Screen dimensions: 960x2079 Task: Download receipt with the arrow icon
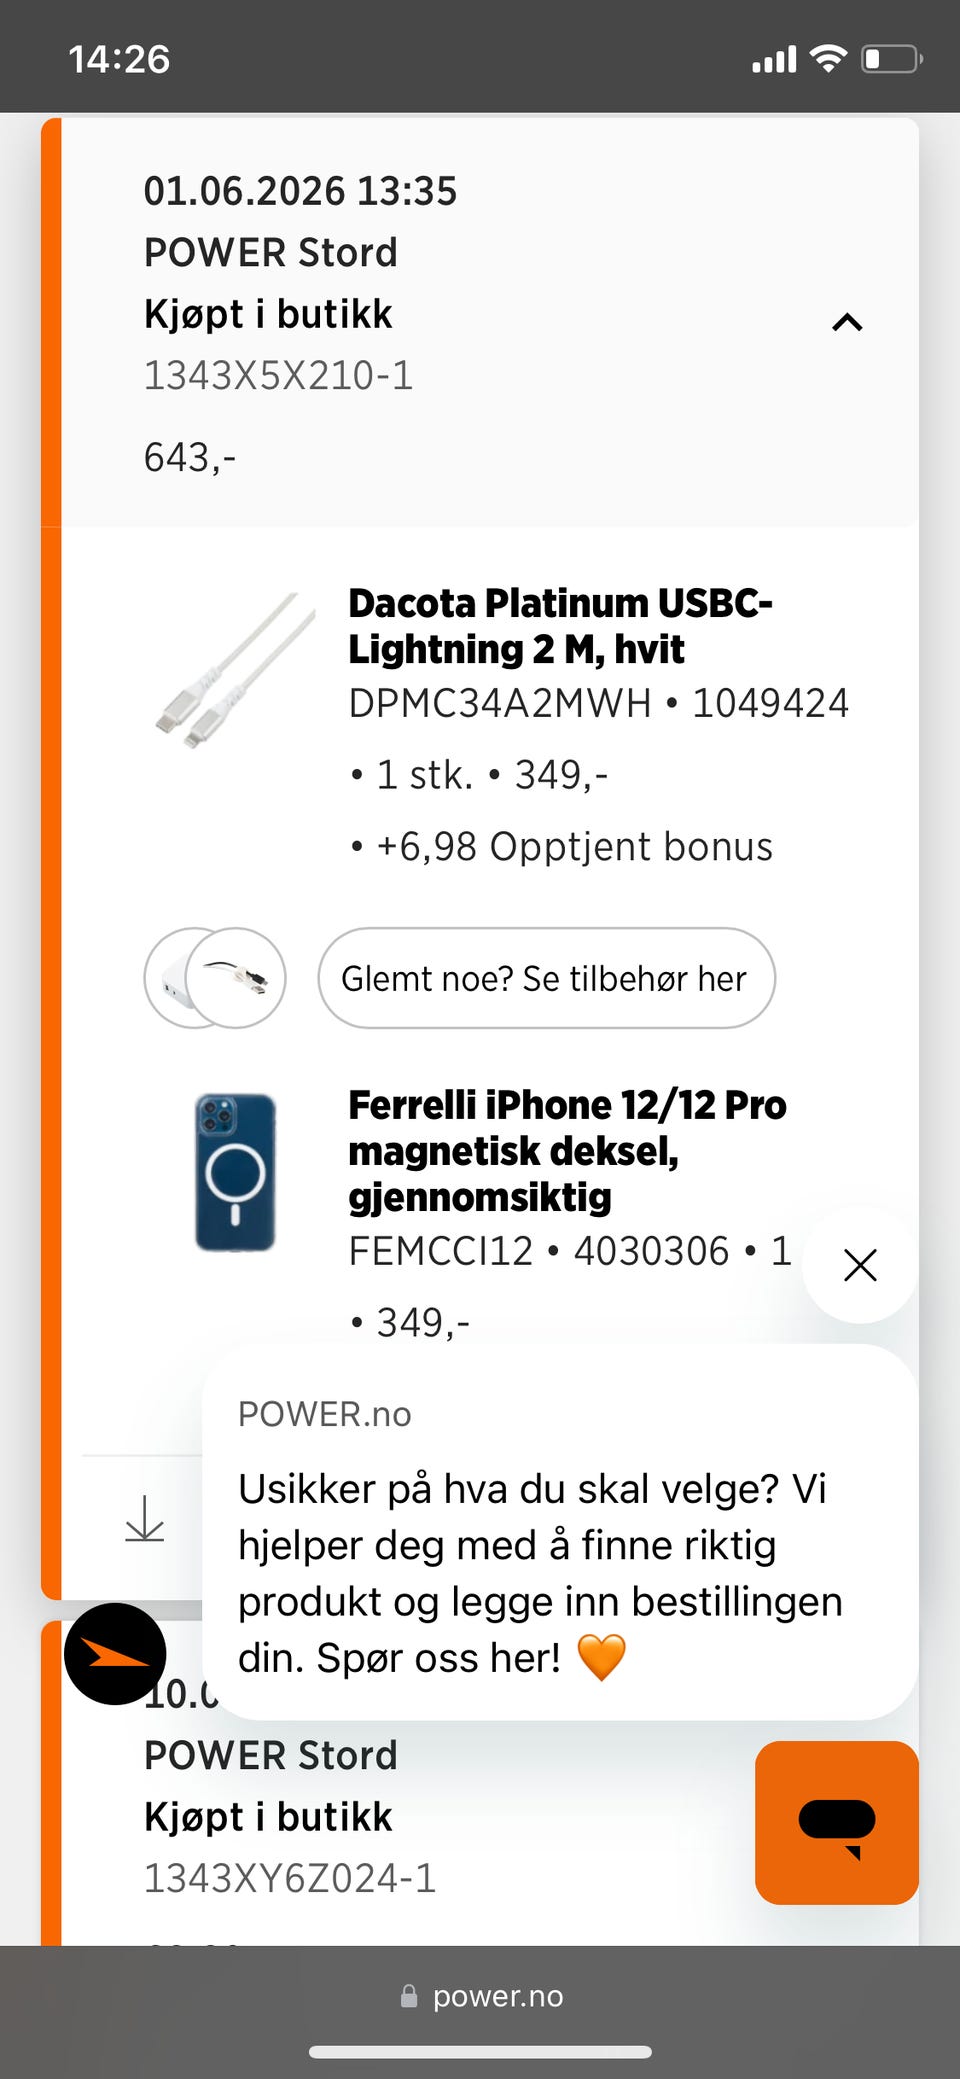click(145, 1519)
